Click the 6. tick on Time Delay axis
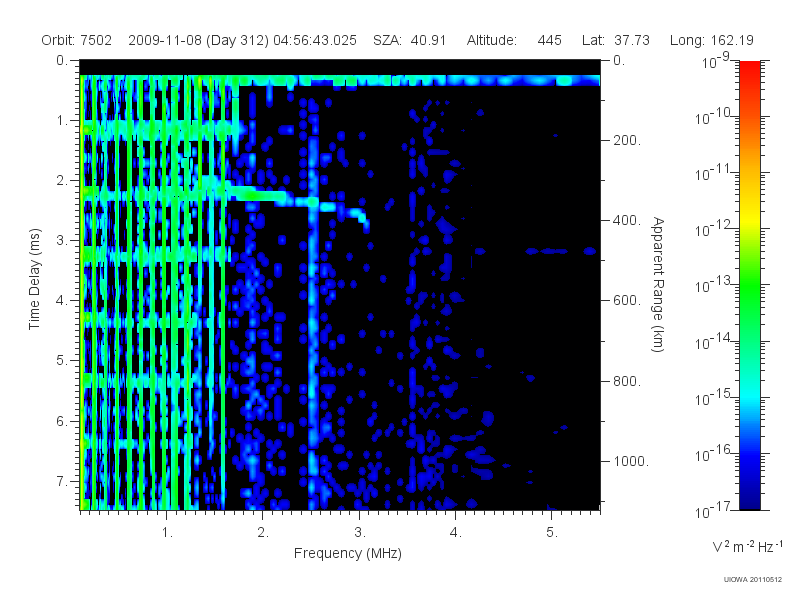The width and height of the screenshot is (800, 600). [62, 421]
